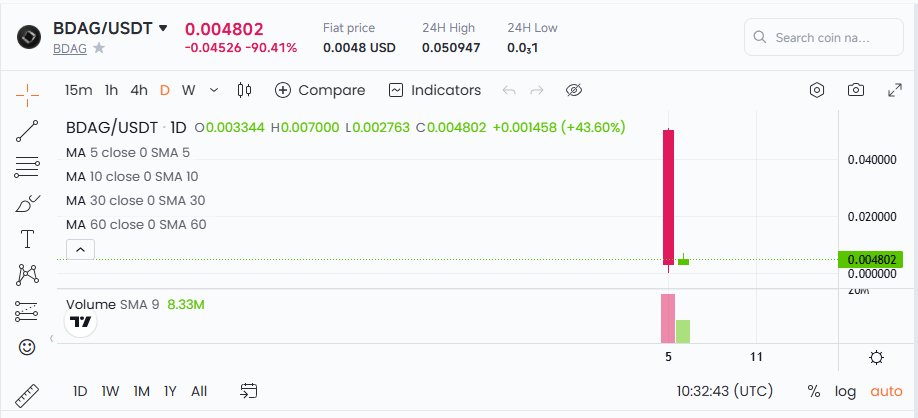Viewport: 918px width, 418px height.
Task: Open the long position forecasting tool
Action: 27,311
